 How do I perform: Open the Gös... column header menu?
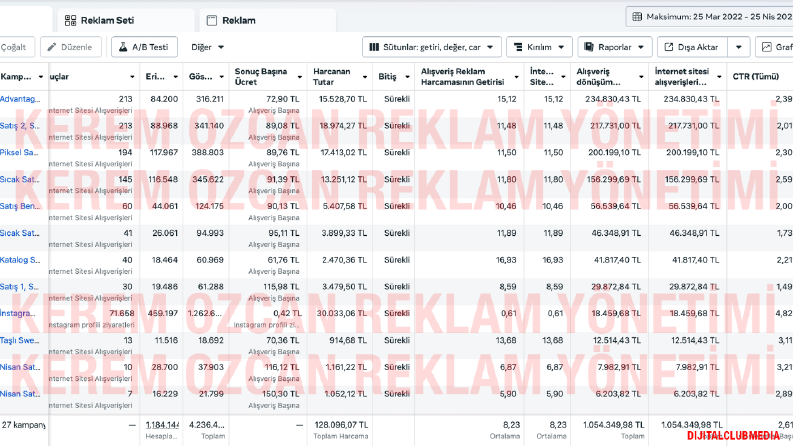click(206, 76)
